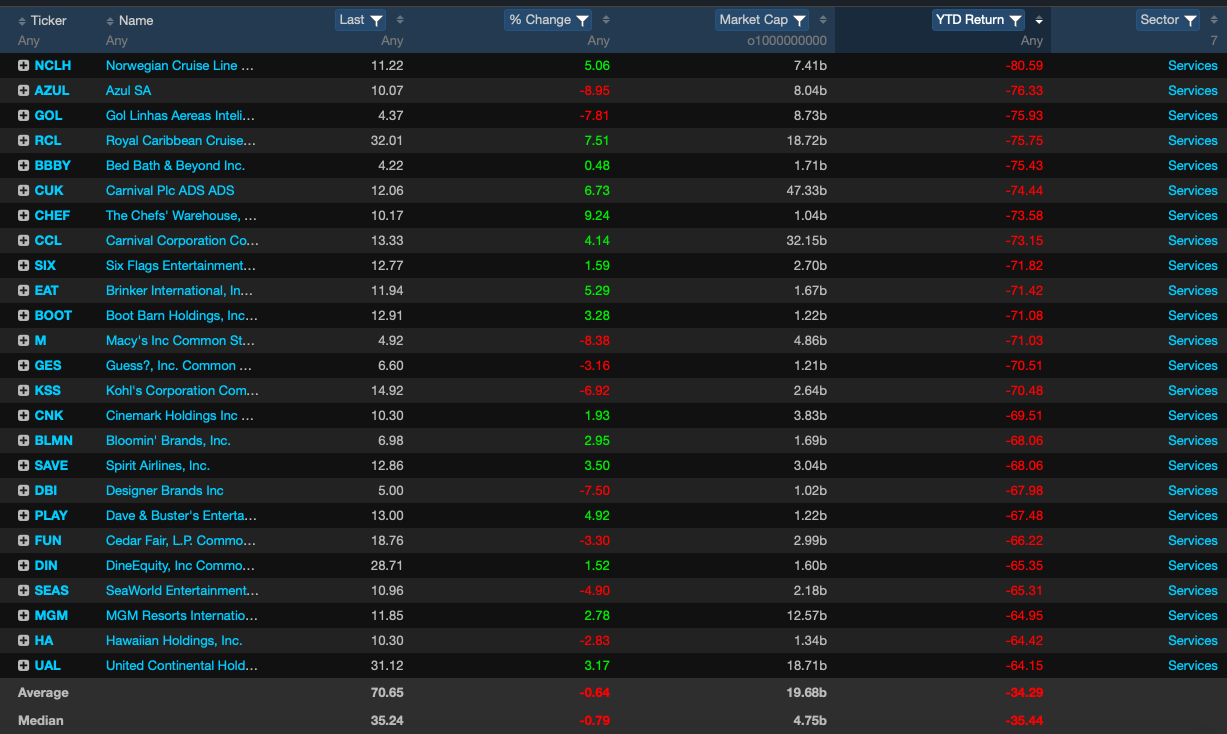The height and width of the screenshot is (734, 1227).
Task: Open the Royal Caribbean Cruise name link
Action: pyautogui.click(x=181, y=140)
